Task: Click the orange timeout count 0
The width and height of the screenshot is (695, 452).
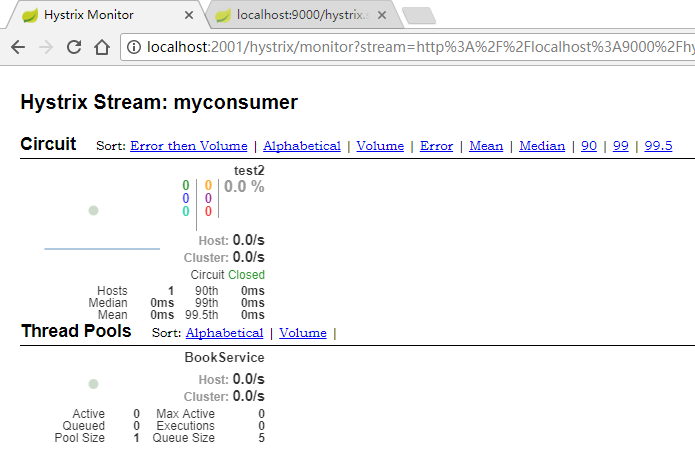Action: (208, 185)
